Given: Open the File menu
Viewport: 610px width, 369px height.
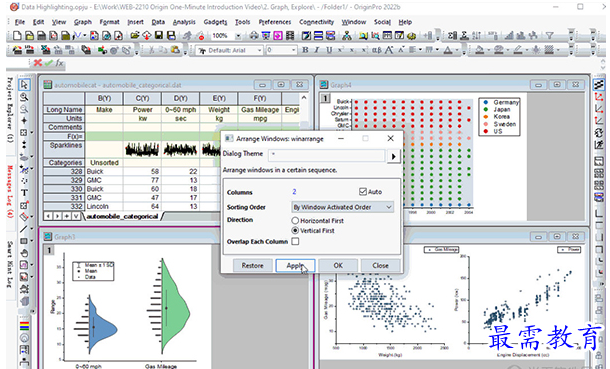Looking at the screenshot, I should click(x=19, y=22).
